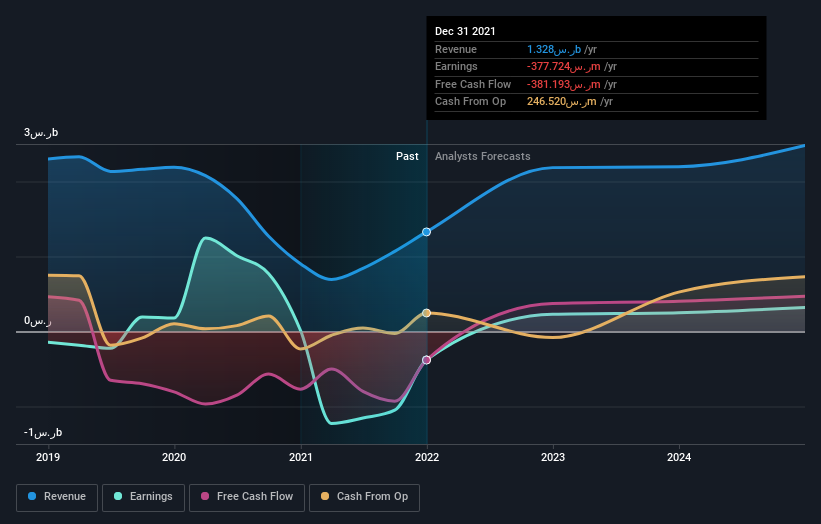
Task: Click the 2024 x-axis label
Action: point(679,458)
